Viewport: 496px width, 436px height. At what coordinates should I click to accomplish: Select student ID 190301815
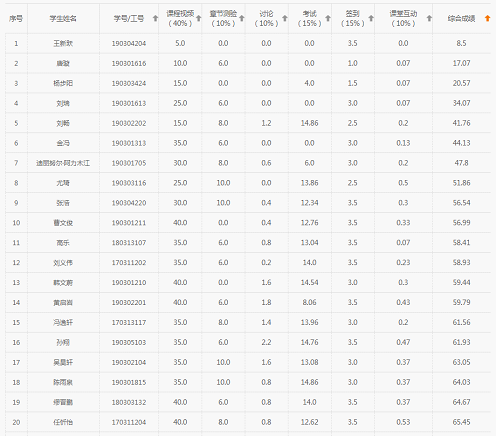129,382
